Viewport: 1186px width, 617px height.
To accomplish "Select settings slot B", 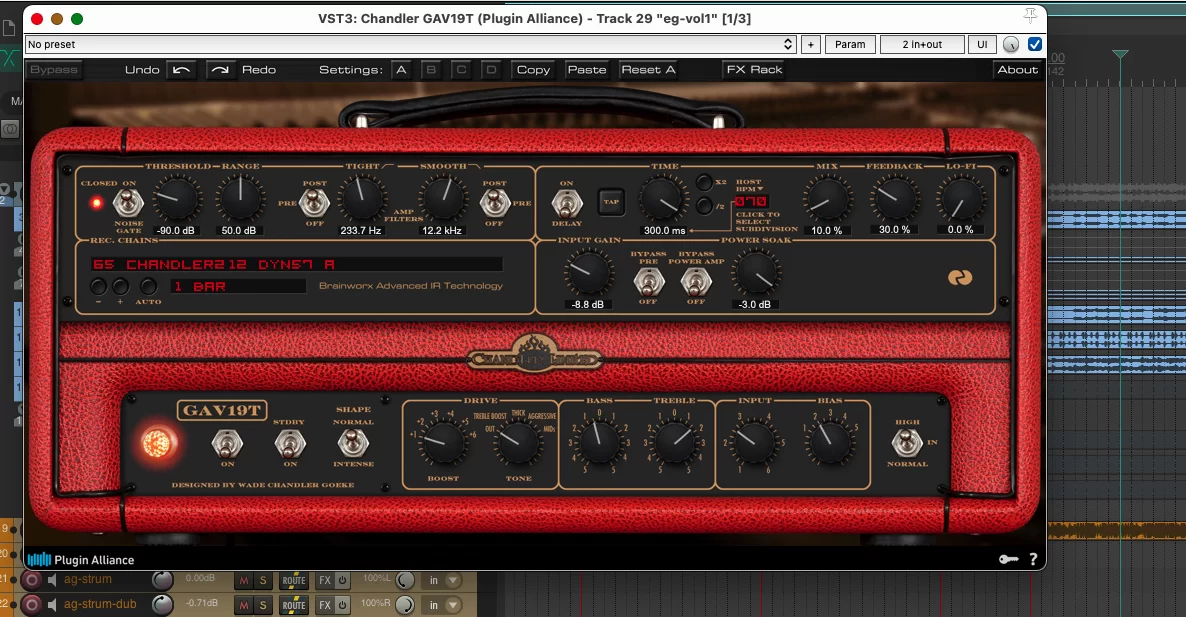I will coord(431,70).
